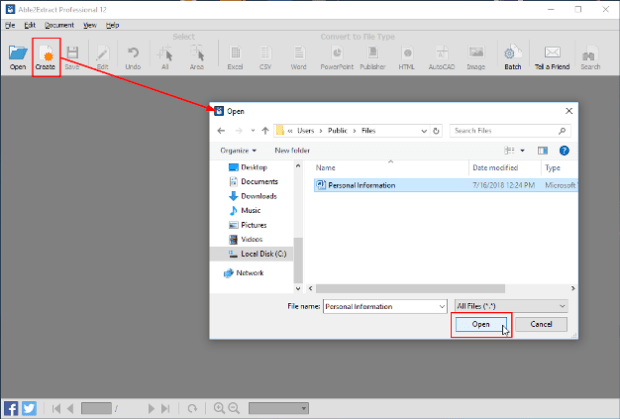620x419 pixels.
Task: Select Downloads in navigation pane
Action: point(253,196)
